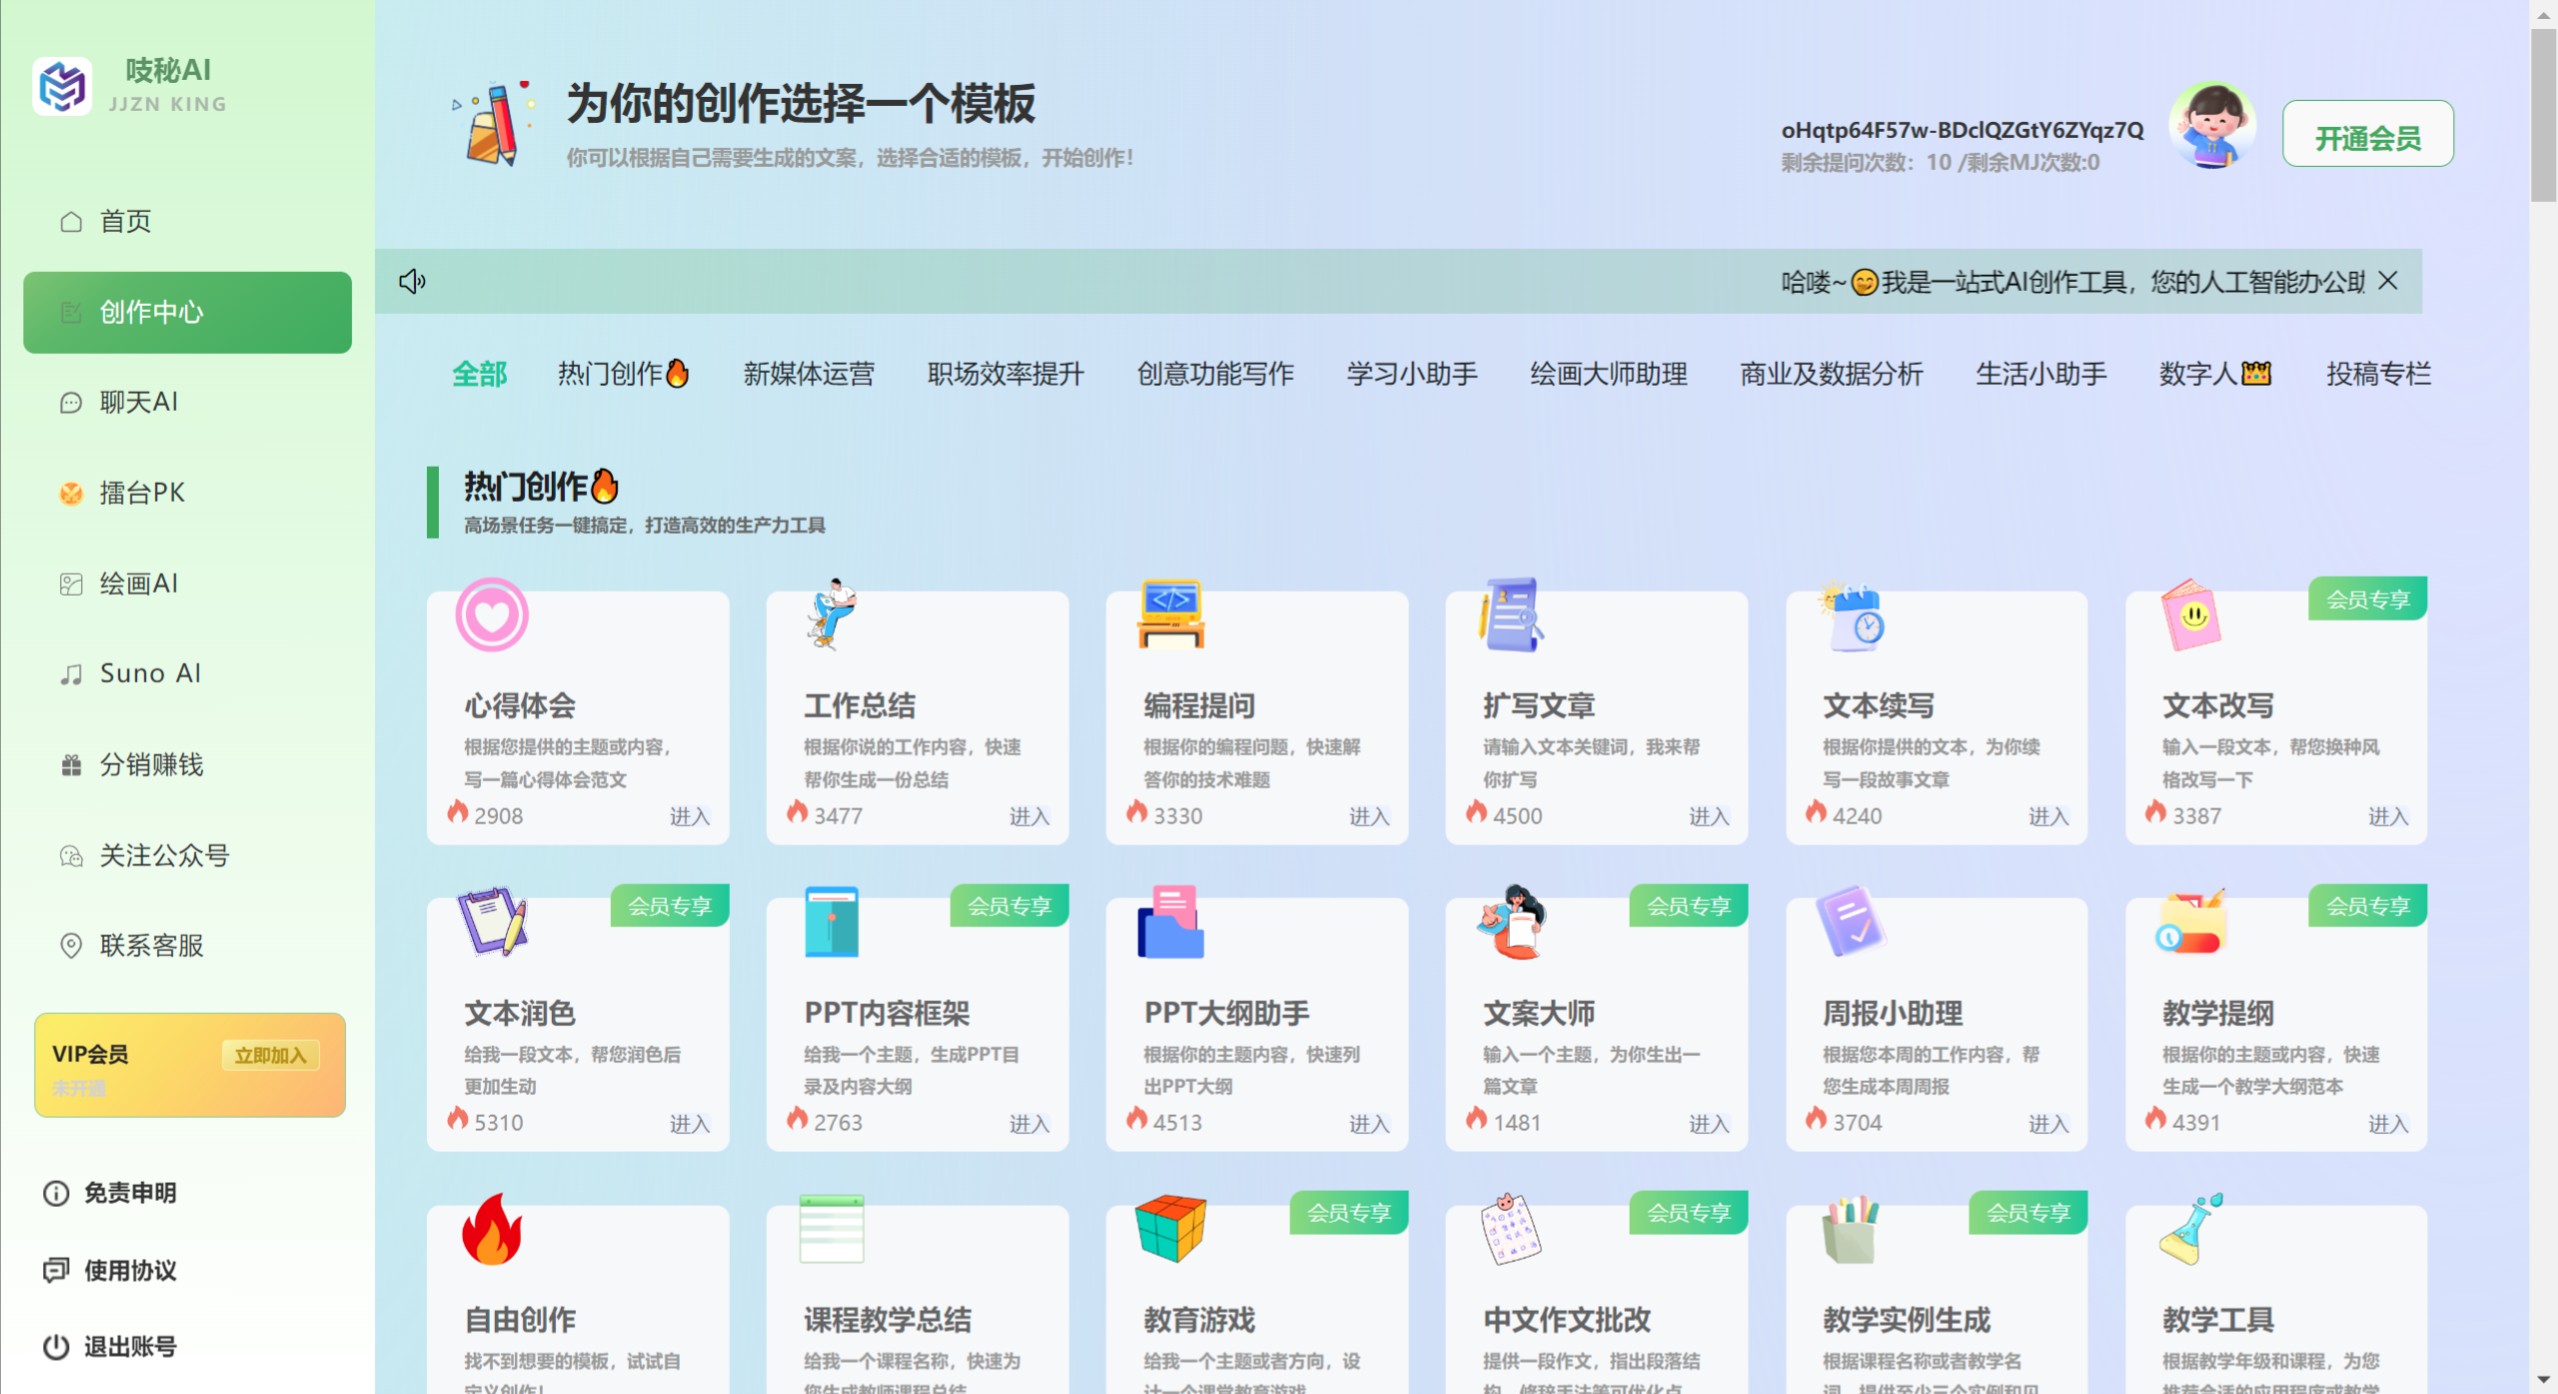Open the 文案大师 tool via 进入
2558x1394 pixels.
(x=1709, y=1123)
